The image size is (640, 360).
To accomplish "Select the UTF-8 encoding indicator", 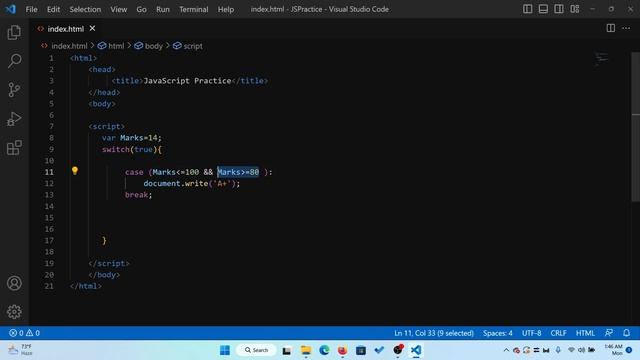I will (x=531, y=333).
